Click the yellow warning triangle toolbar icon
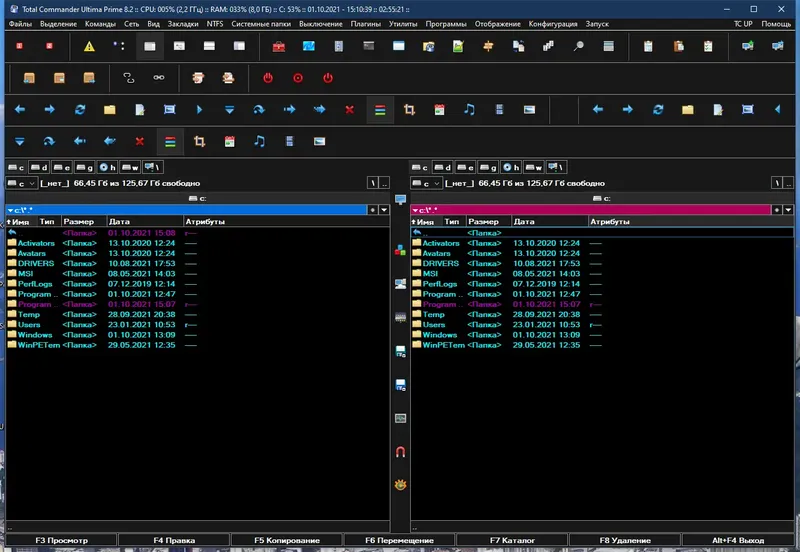Viewport: 800px width, 552px height. point(89,46)
